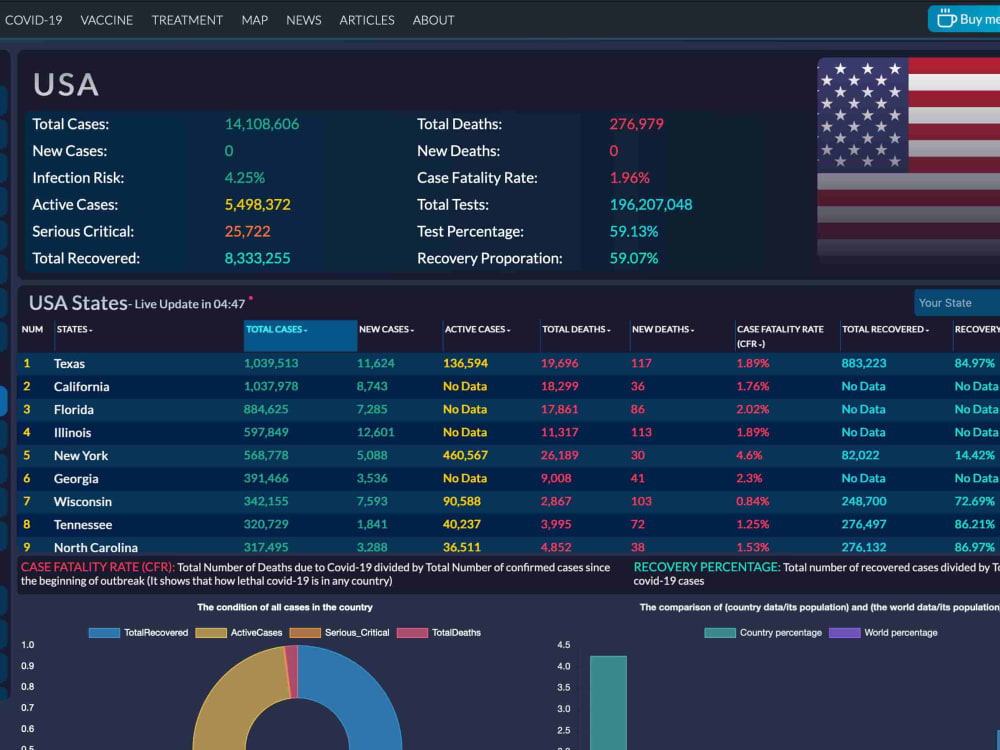Toggle TotalDeaths legend swatch in chart
Viewport: 1000px width, 750px height.
pos(412,633)
